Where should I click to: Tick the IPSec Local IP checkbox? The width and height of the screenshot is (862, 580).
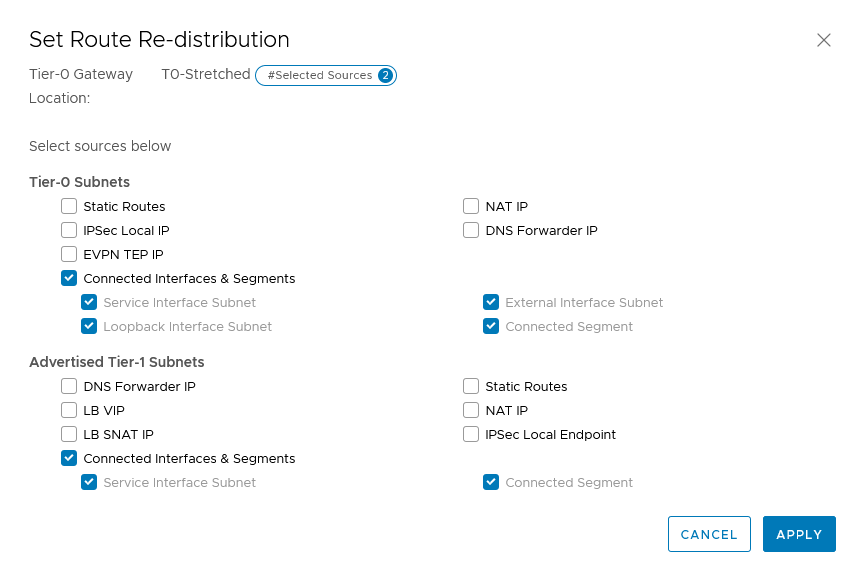click(x=69, y=230)
